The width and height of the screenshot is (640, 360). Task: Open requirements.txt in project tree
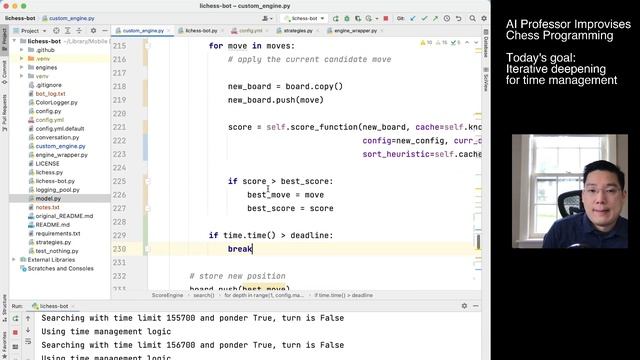click(x=58, y=233)
